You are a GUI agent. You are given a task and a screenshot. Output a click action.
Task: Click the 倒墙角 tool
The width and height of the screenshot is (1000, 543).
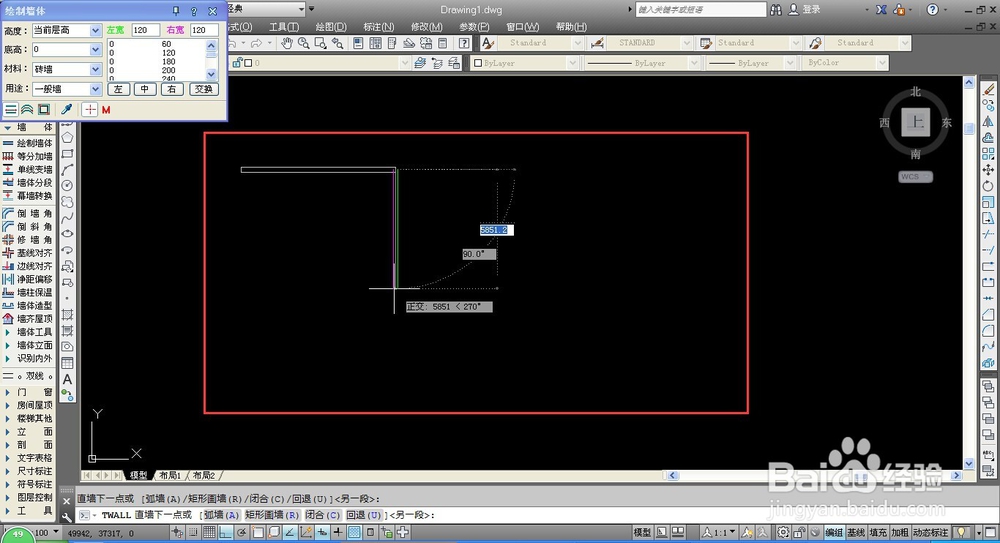pyautogui.click(x=28, y=214)
